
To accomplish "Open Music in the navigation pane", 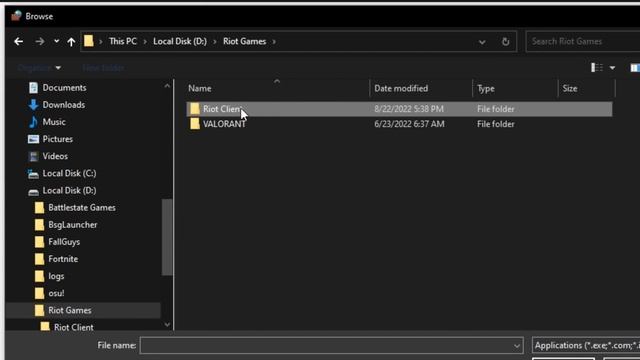I will coord(54,122).
